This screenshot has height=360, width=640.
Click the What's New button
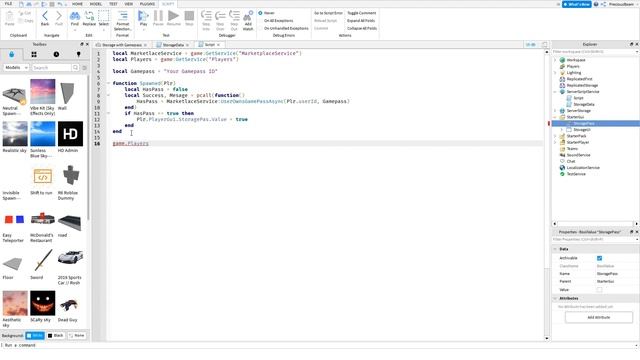coord(576,4)
